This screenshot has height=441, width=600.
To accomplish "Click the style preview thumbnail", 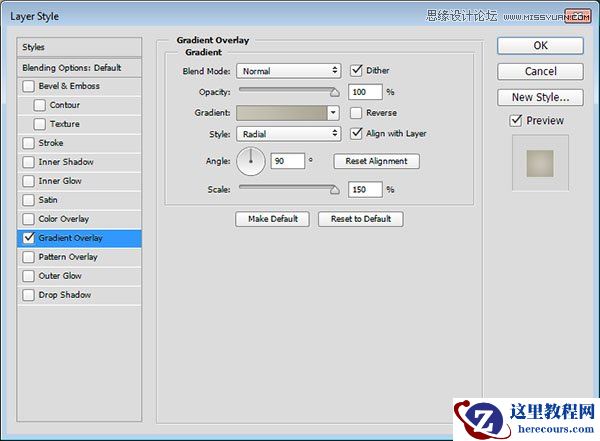I will pos(540,163).
